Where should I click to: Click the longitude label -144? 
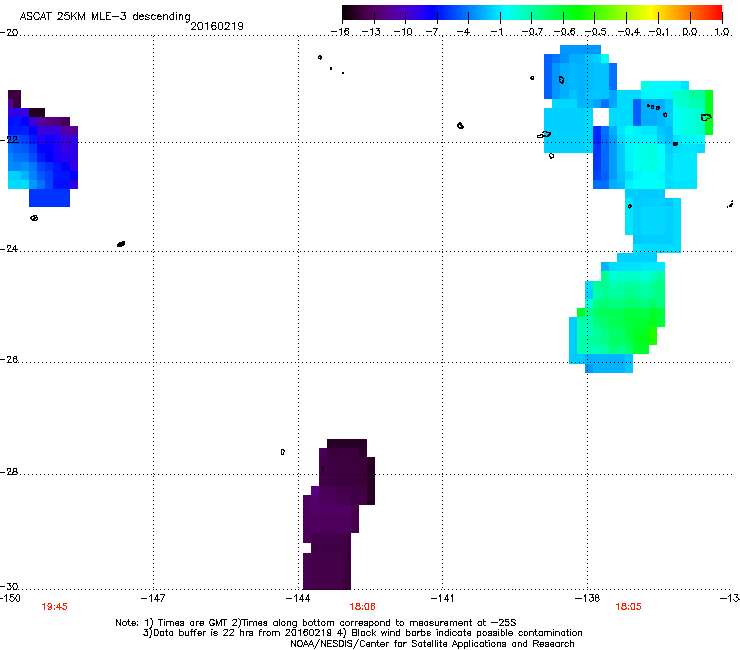[298, 598]
